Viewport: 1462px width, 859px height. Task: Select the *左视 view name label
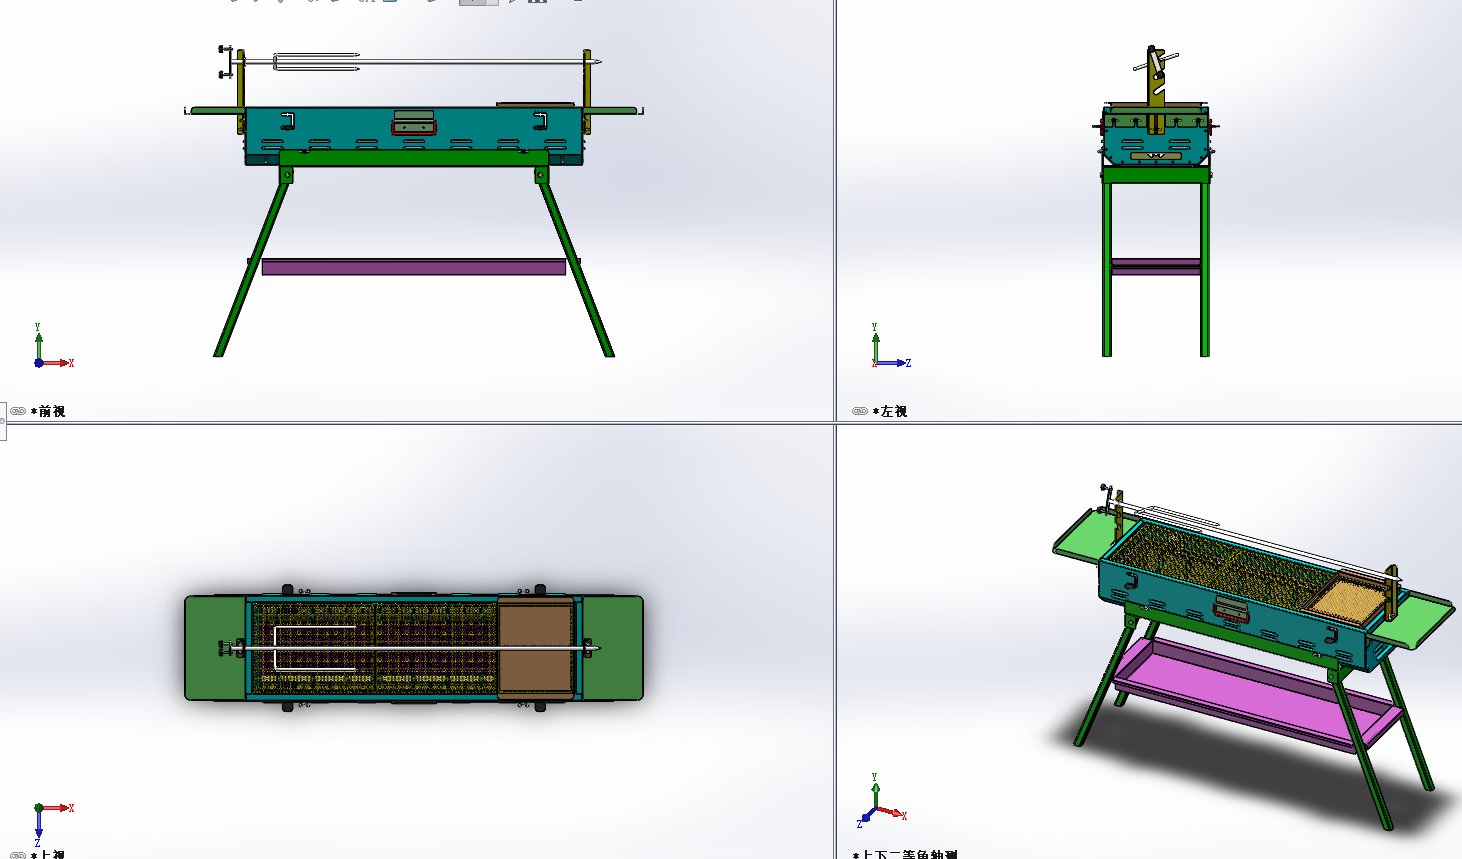(890, 411)
